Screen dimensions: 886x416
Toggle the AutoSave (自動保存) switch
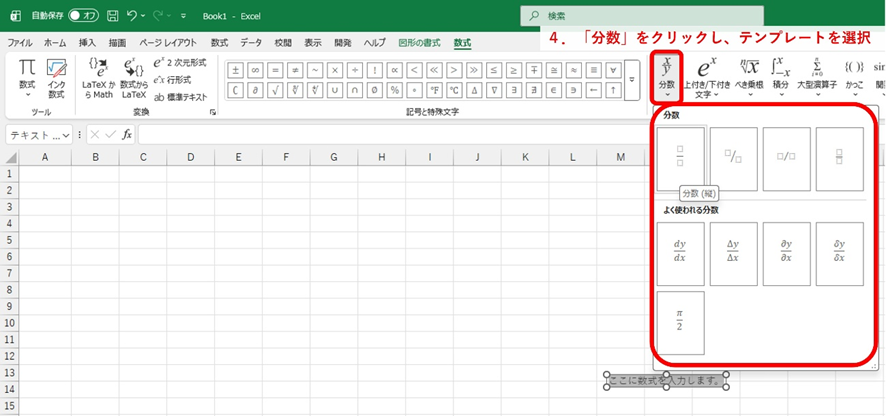[x=82, y=16]
